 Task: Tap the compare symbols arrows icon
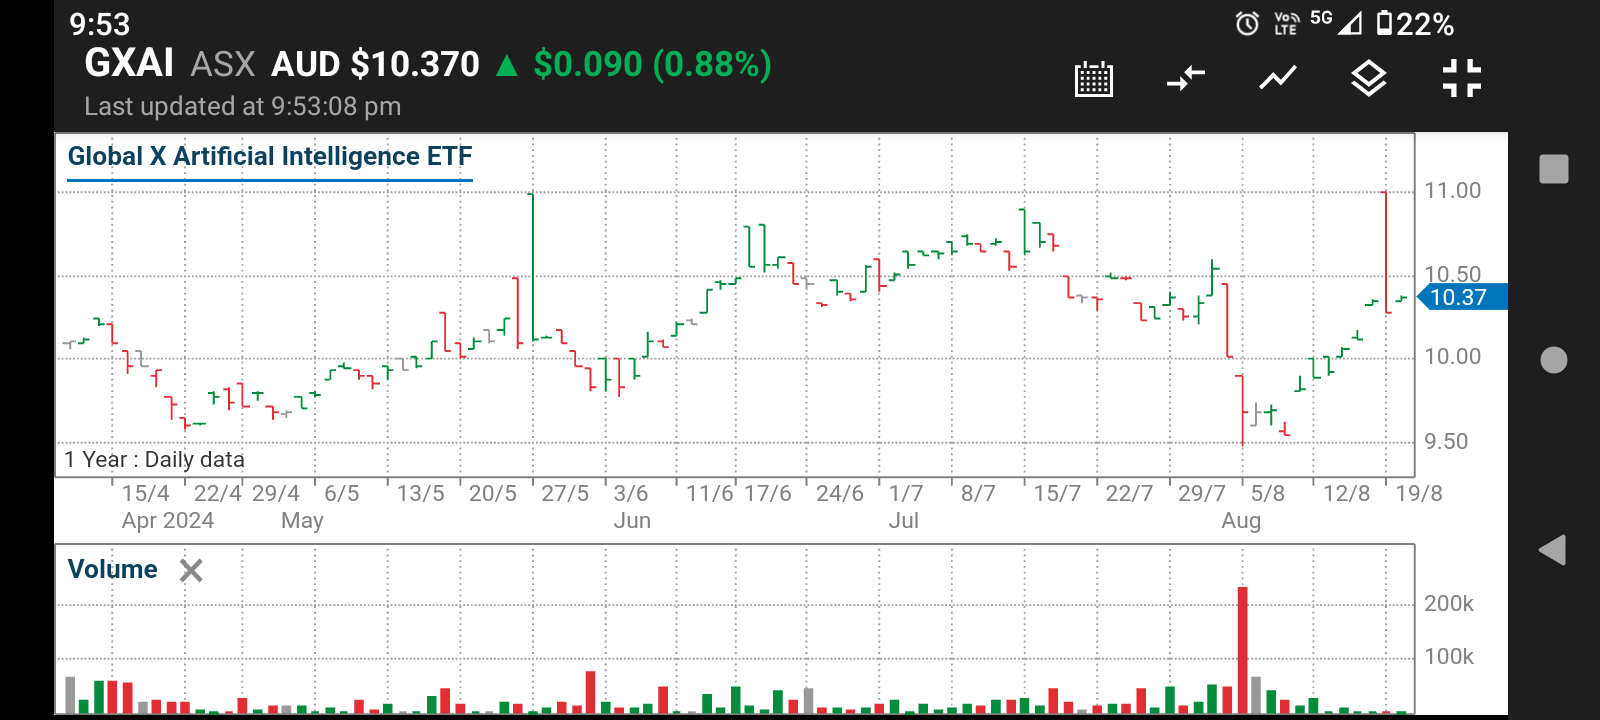coord(1186,78)
